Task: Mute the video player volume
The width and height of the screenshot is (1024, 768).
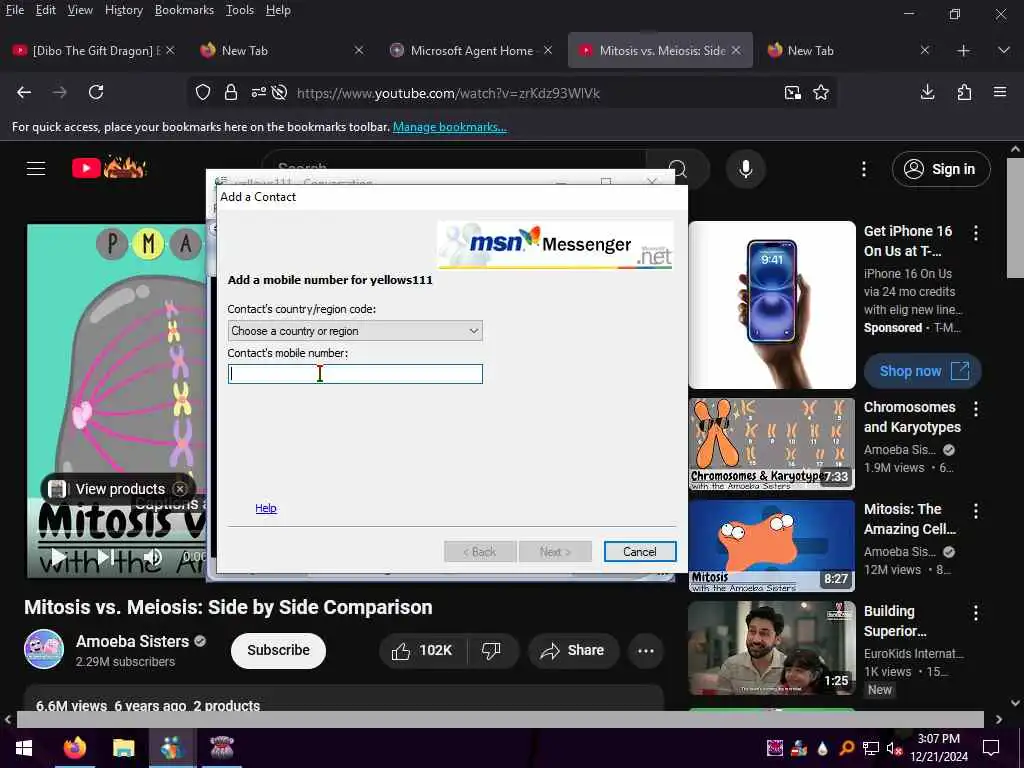Action: [x=152, y=558]
